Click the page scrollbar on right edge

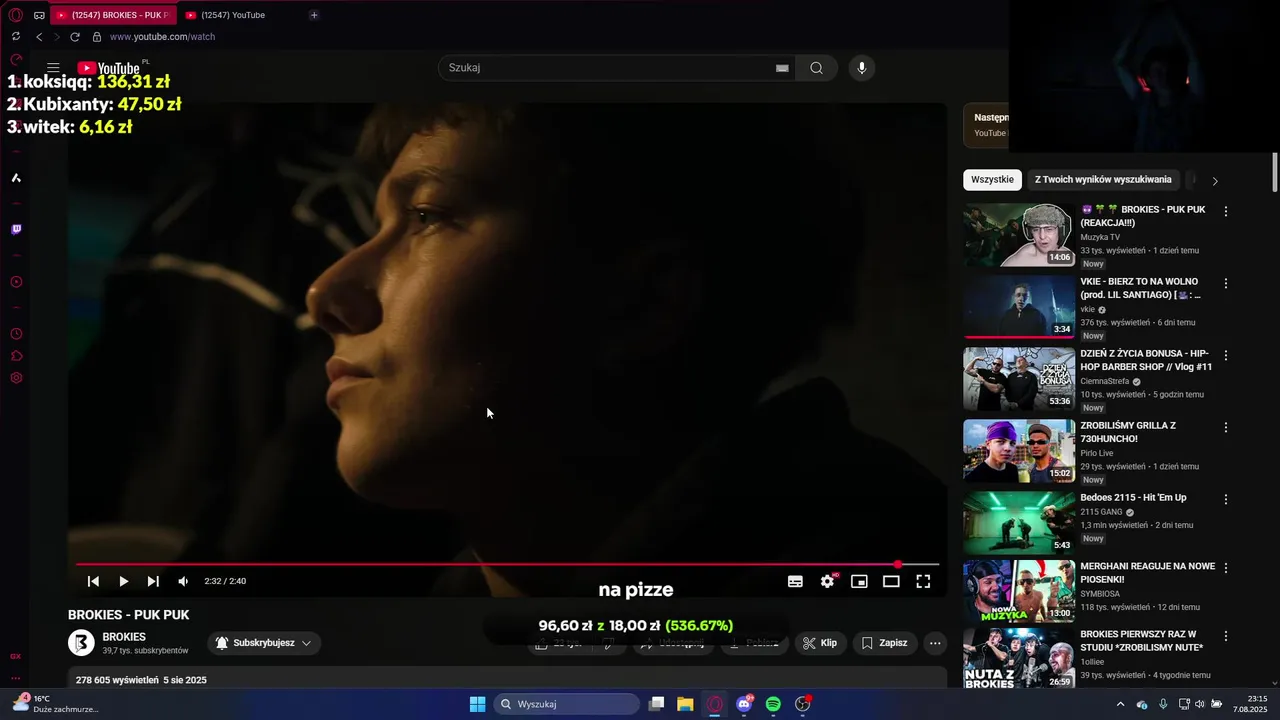coord(1275,172)
